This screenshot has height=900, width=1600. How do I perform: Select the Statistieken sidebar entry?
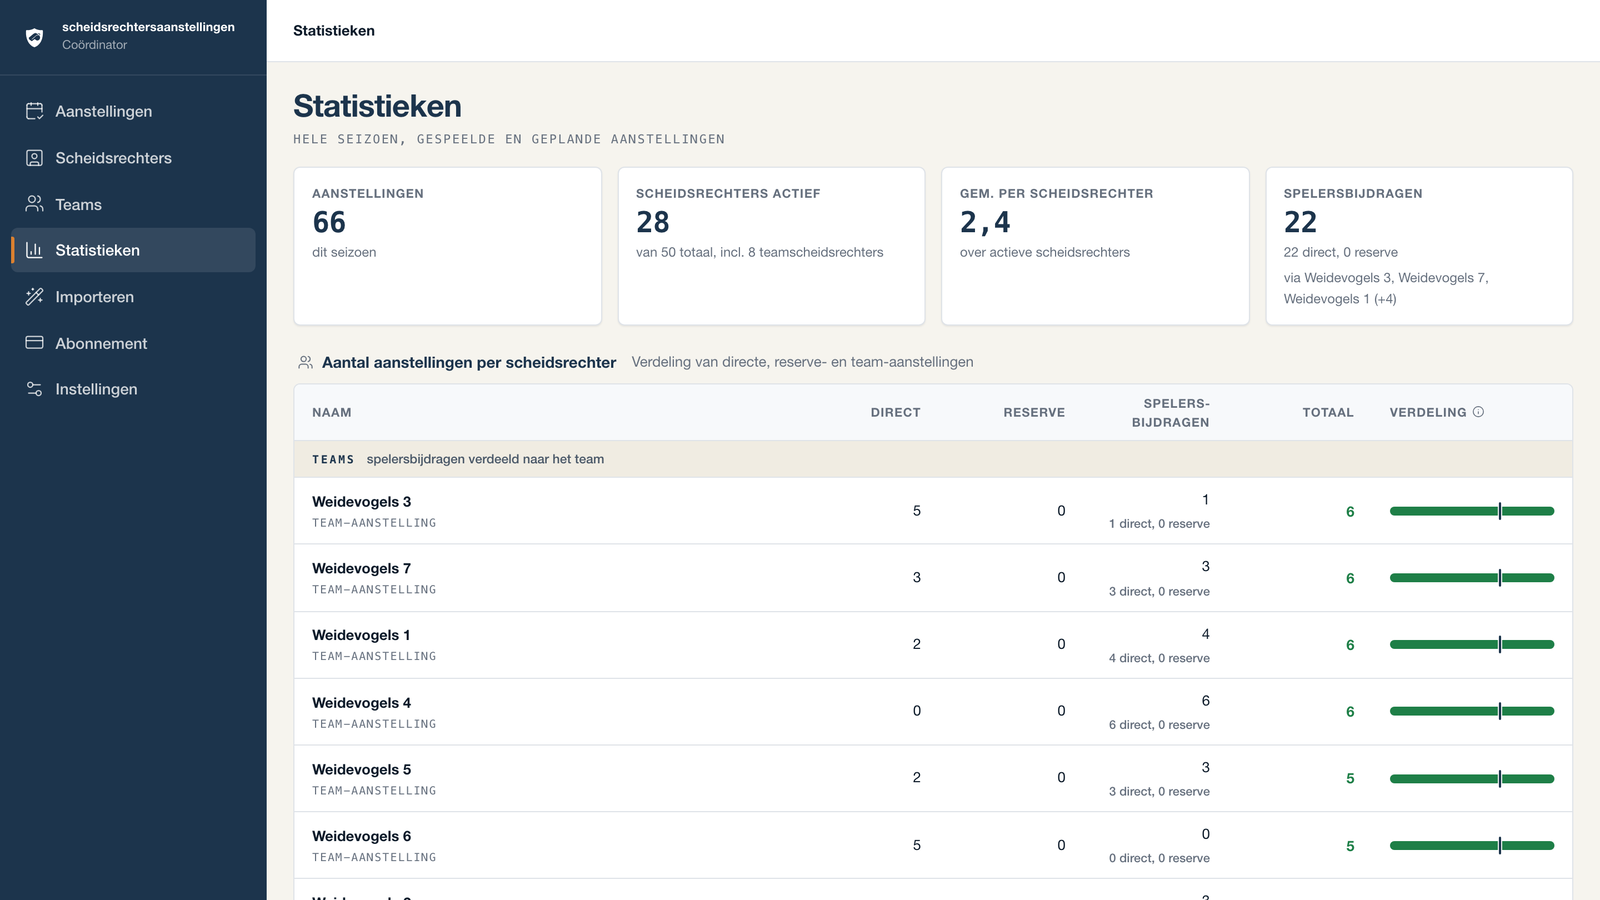point(133,250)
